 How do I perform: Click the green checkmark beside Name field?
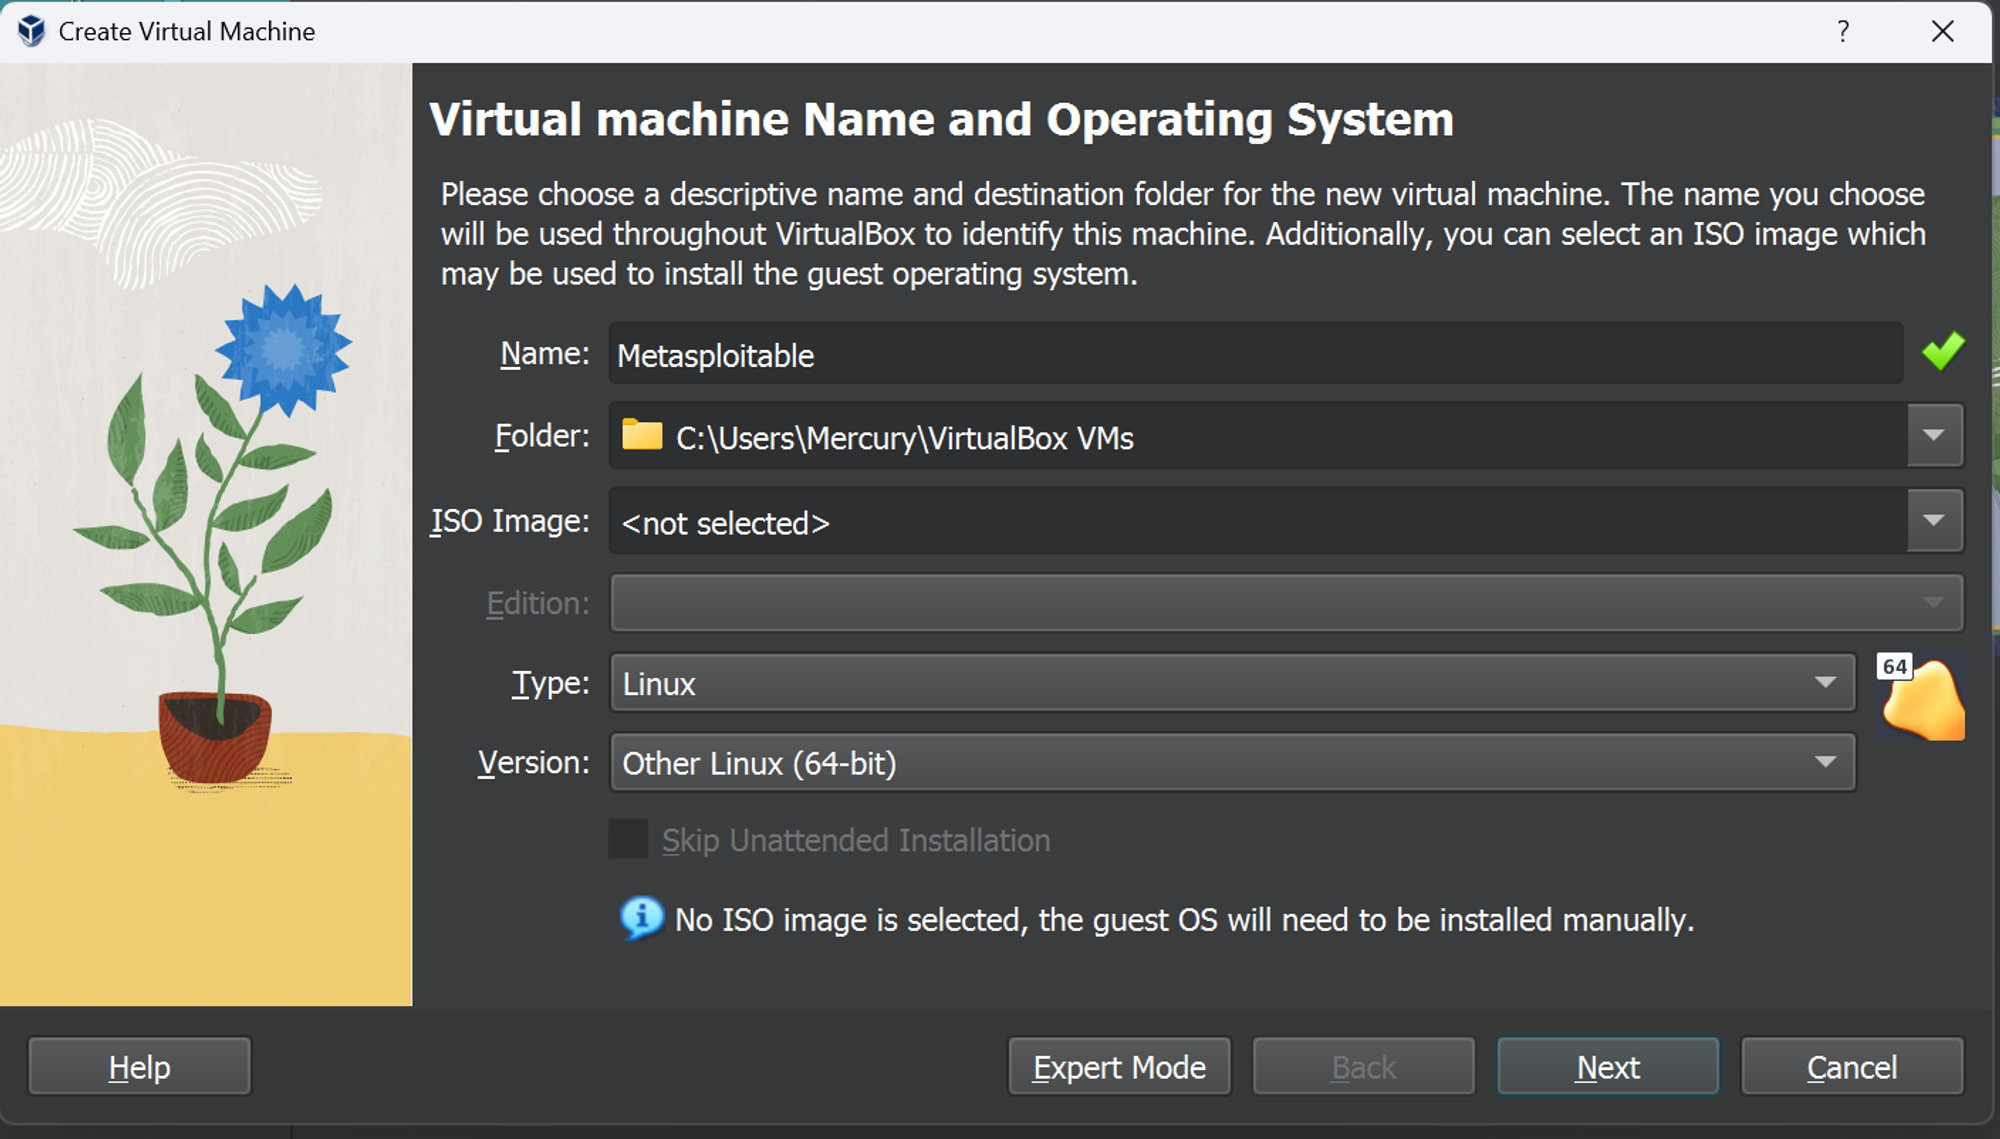pyautogui.click(x=1942, y=351)
